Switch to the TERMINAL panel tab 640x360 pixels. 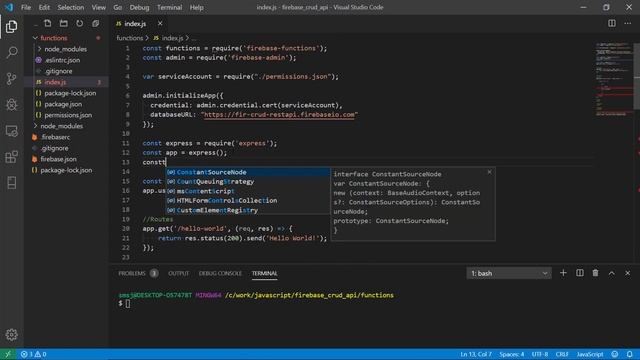(264, 273)
